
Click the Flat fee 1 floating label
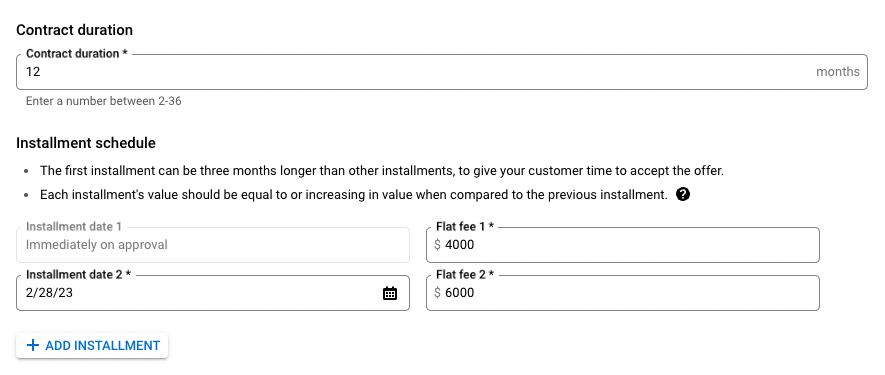coord(465,226)
